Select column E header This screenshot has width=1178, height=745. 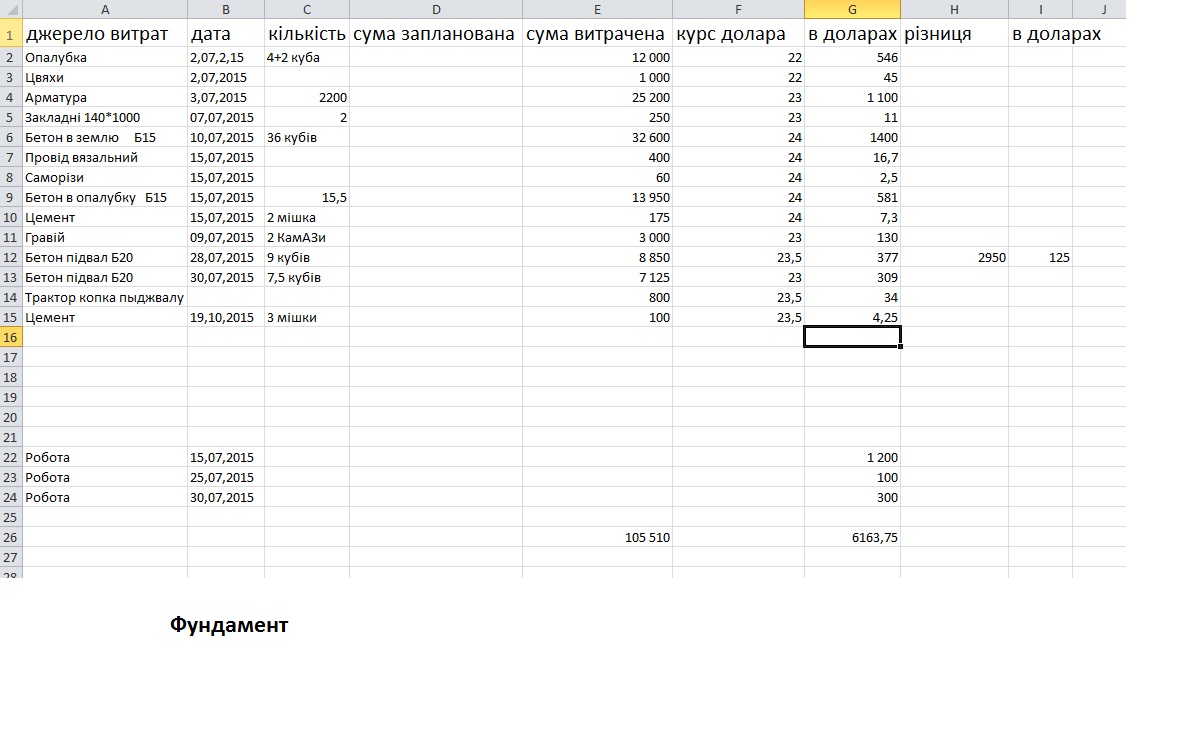pyautogui.click(x=597, y=9)
